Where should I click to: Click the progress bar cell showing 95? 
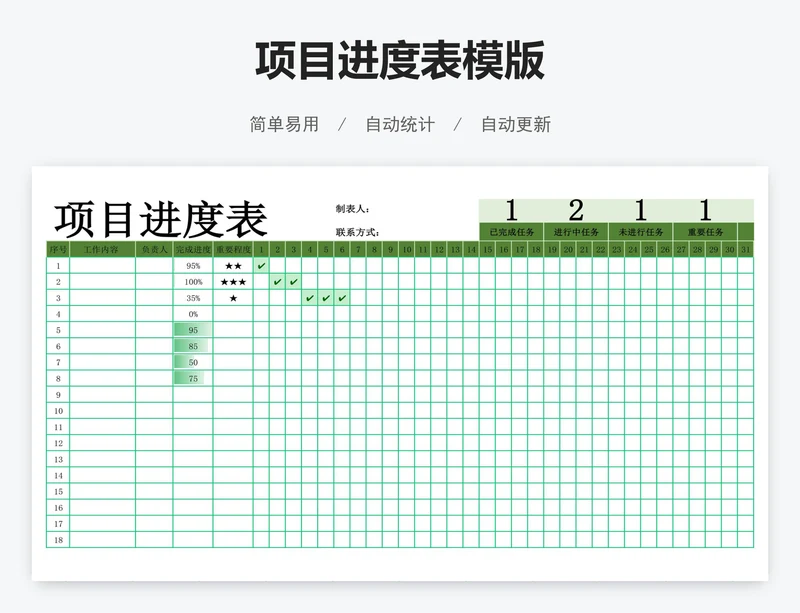(193, 330)
